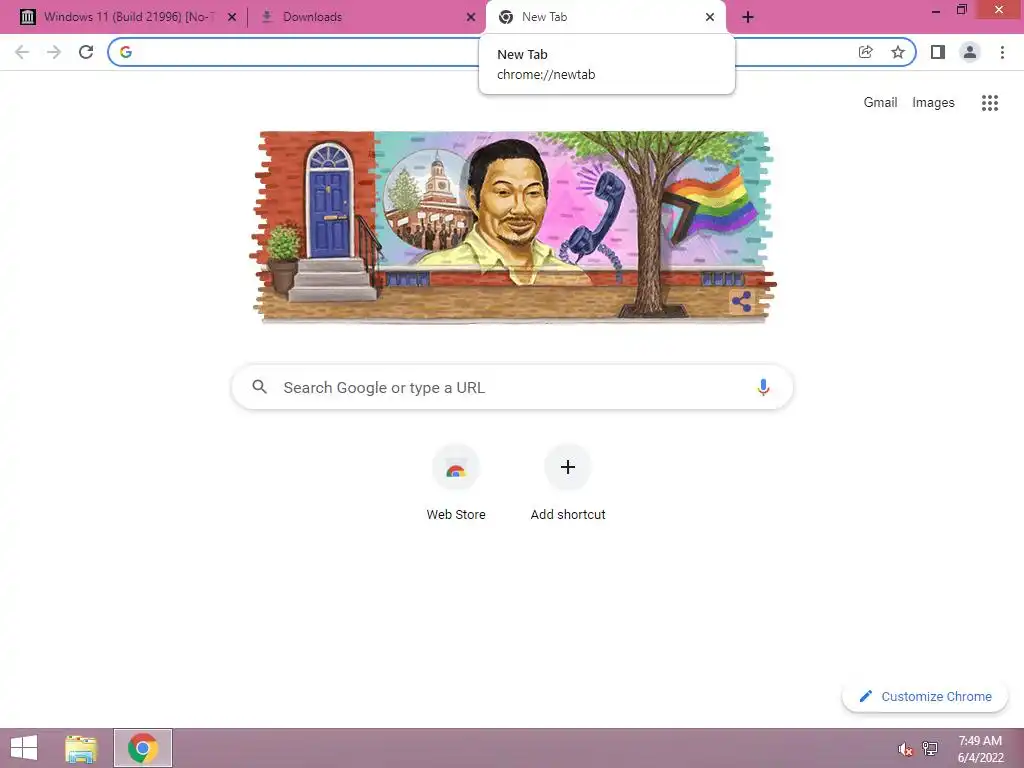The height and width of the screenshot is (768, 1024).
Task: Bookmark this tab with star icon
Action: point(898,52)
